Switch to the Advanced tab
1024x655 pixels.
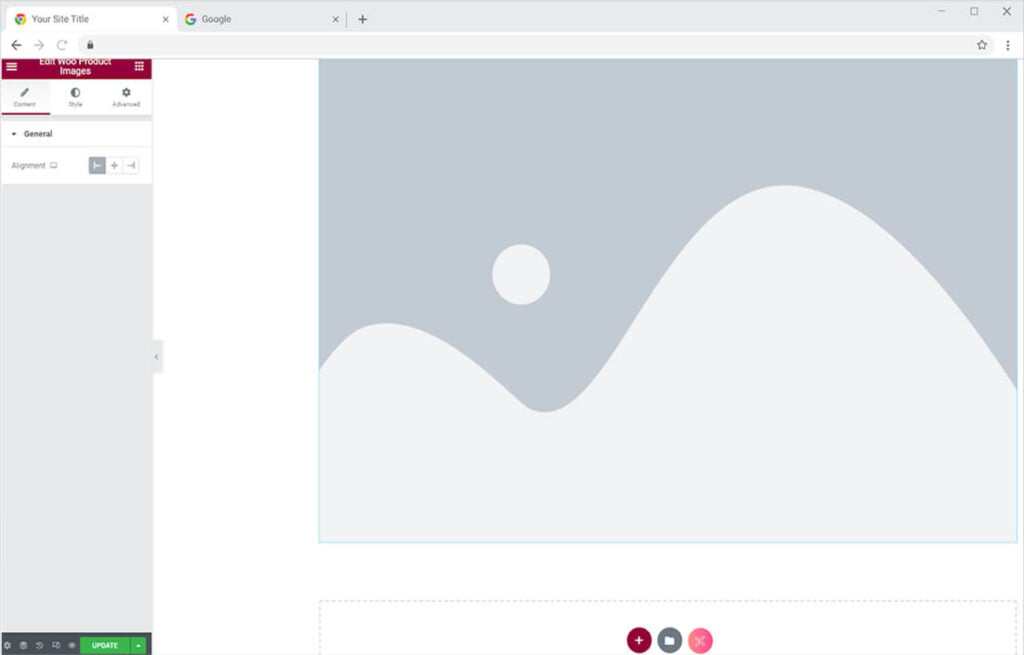pos(126,97)
